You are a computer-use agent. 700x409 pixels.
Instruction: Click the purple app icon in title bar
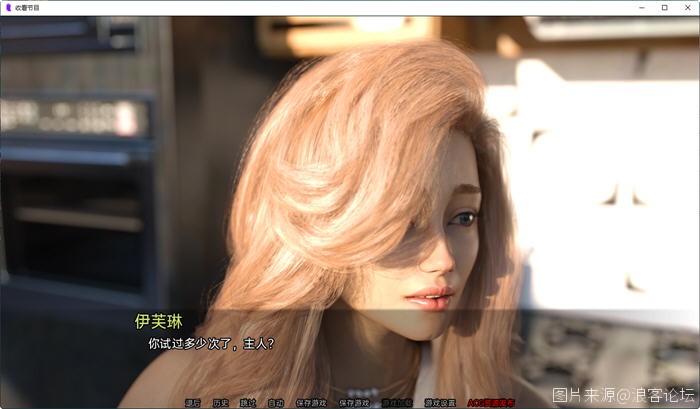click(7, 7)
